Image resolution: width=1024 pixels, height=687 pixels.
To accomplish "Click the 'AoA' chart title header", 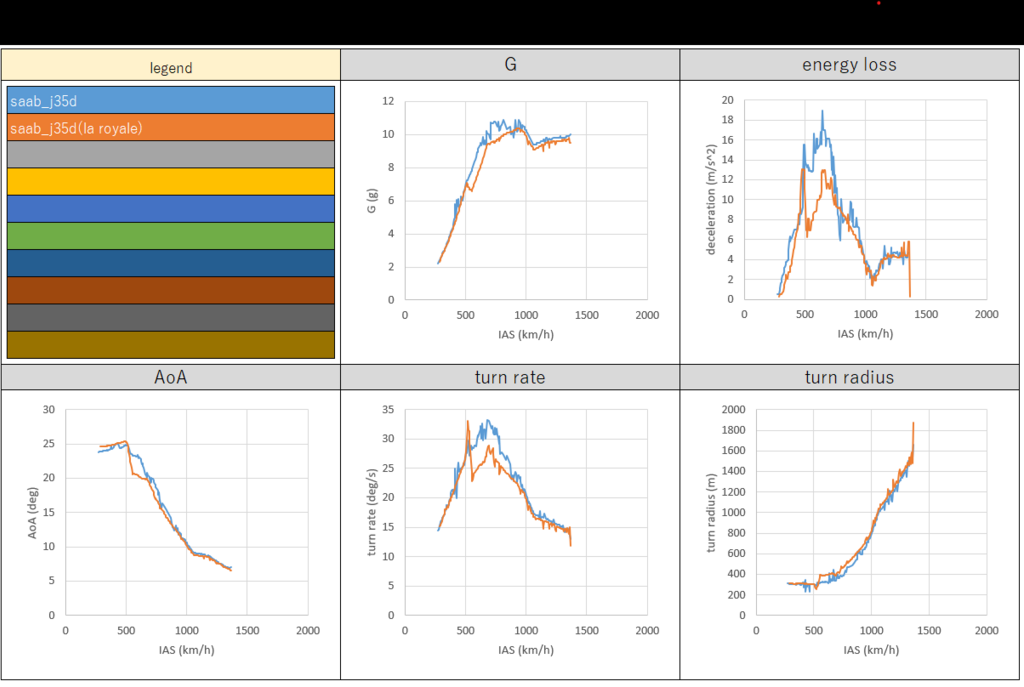I will [170, 377].
